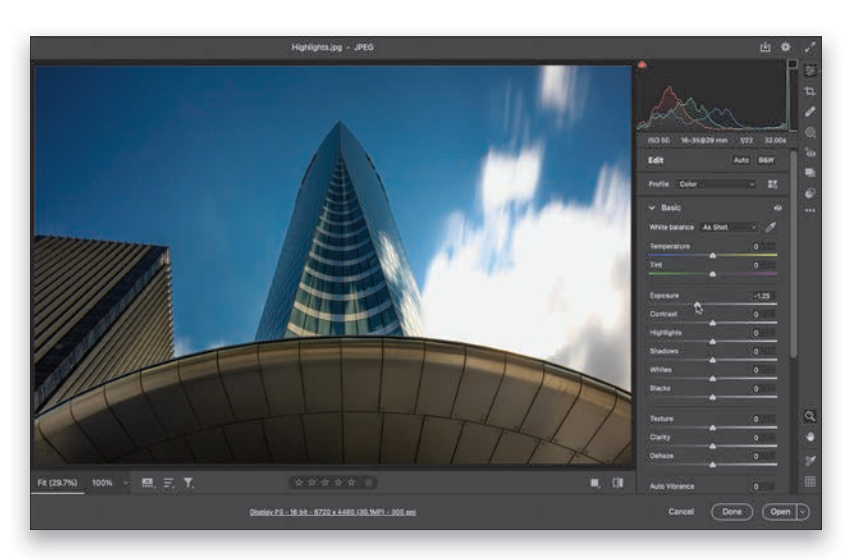Click the Auto edit button
Image resolution: width=848 pixels, height=560 pixels.
[x=741, y=159]
